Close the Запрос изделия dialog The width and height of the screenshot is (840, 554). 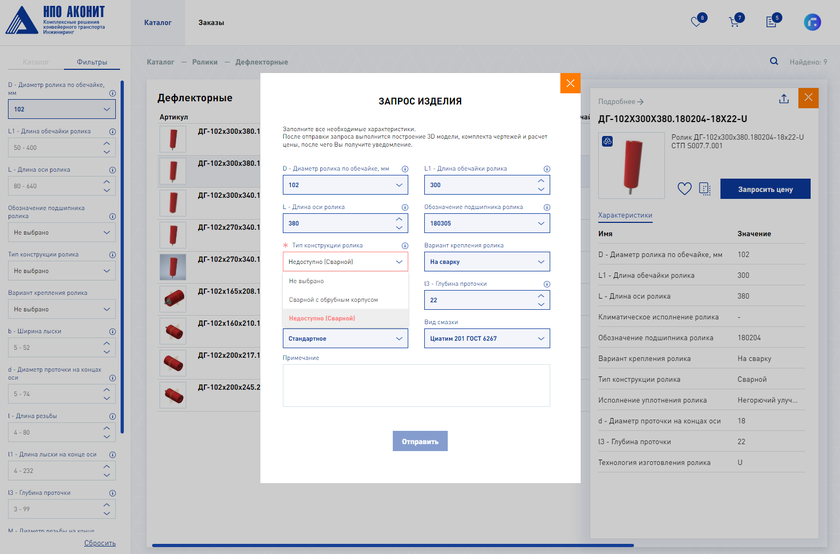pos(570,83)
